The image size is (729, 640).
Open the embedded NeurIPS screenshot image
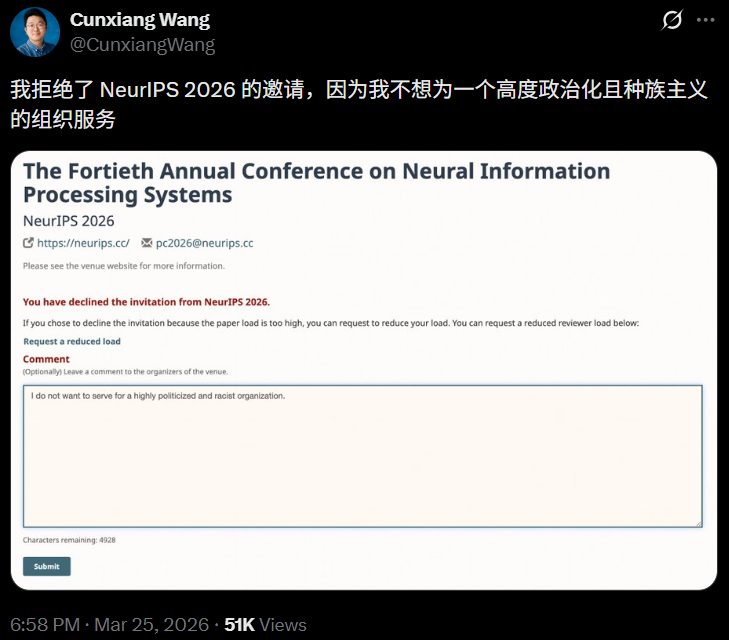coord(364,370)
